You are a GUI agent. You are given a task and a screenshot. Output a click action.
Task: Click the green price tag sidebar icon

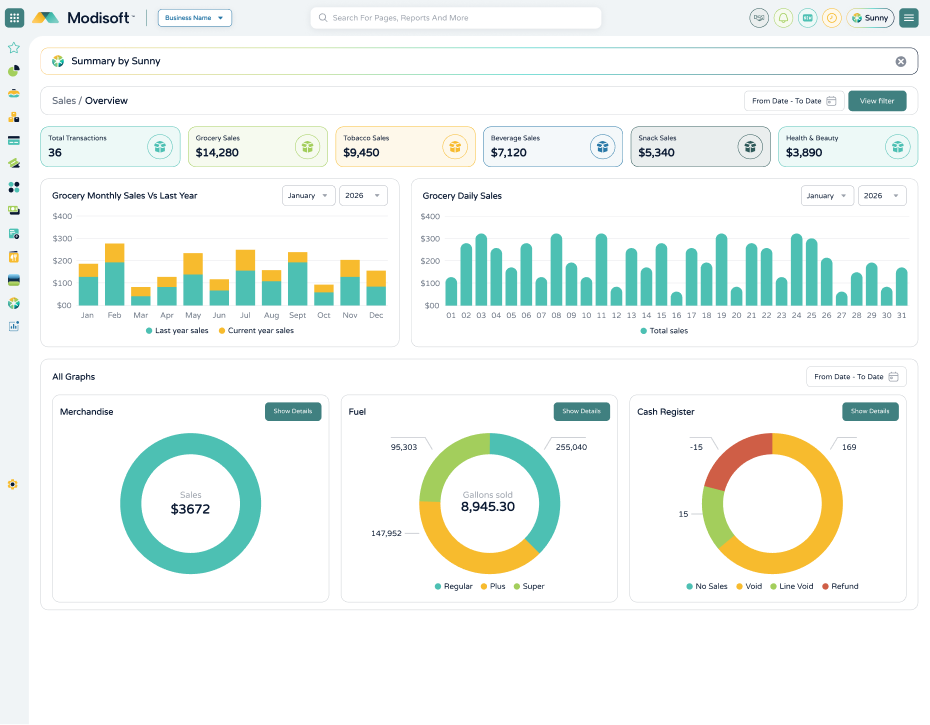point(14,163)
